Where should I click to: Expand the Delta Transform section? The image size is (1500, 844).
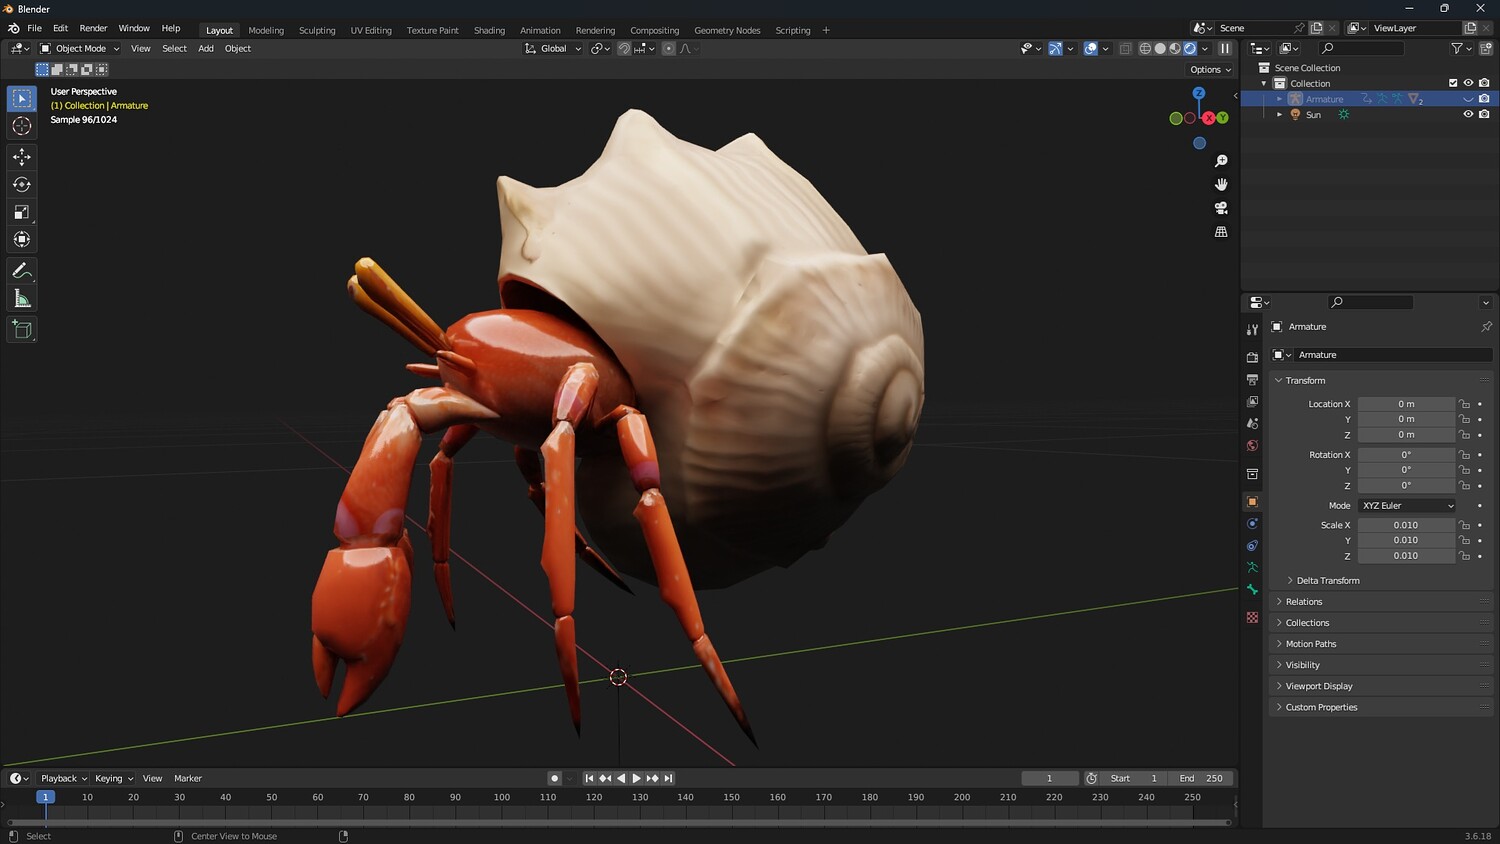click(1327, 580)
